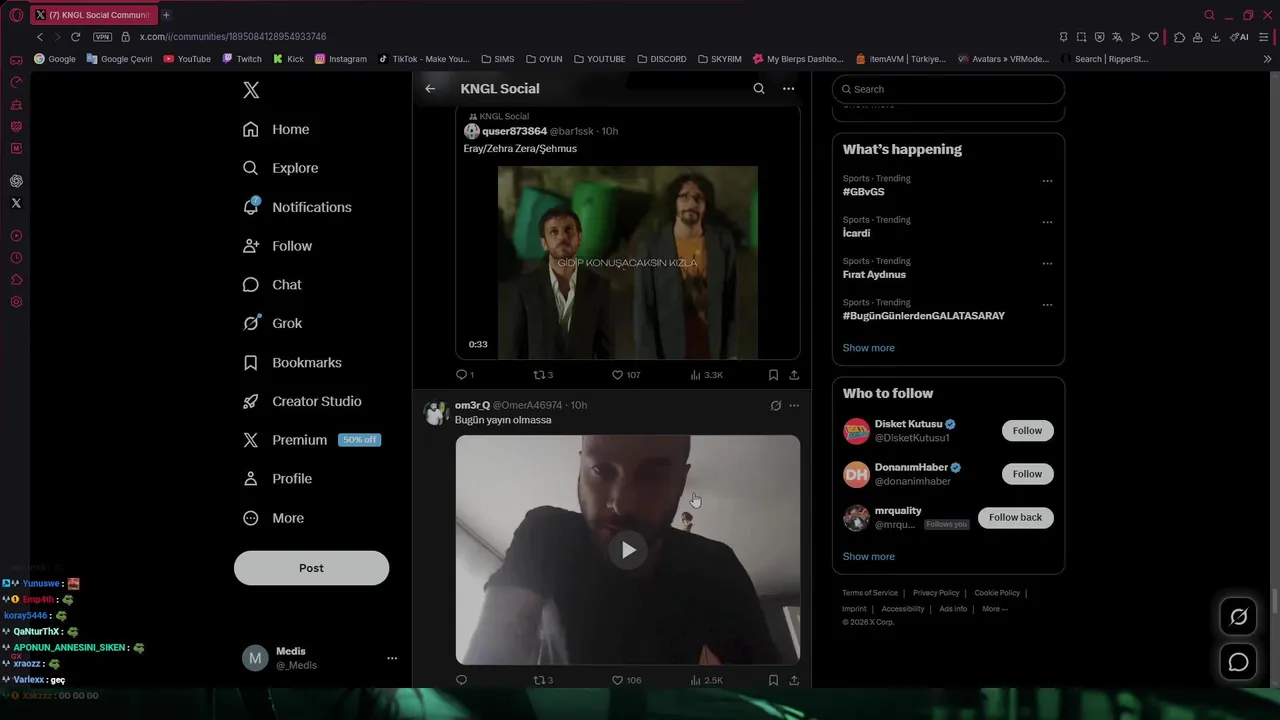Repost quser873864 post
The width and height of the screenshot is (1280, 720).
tap(543, 375)
